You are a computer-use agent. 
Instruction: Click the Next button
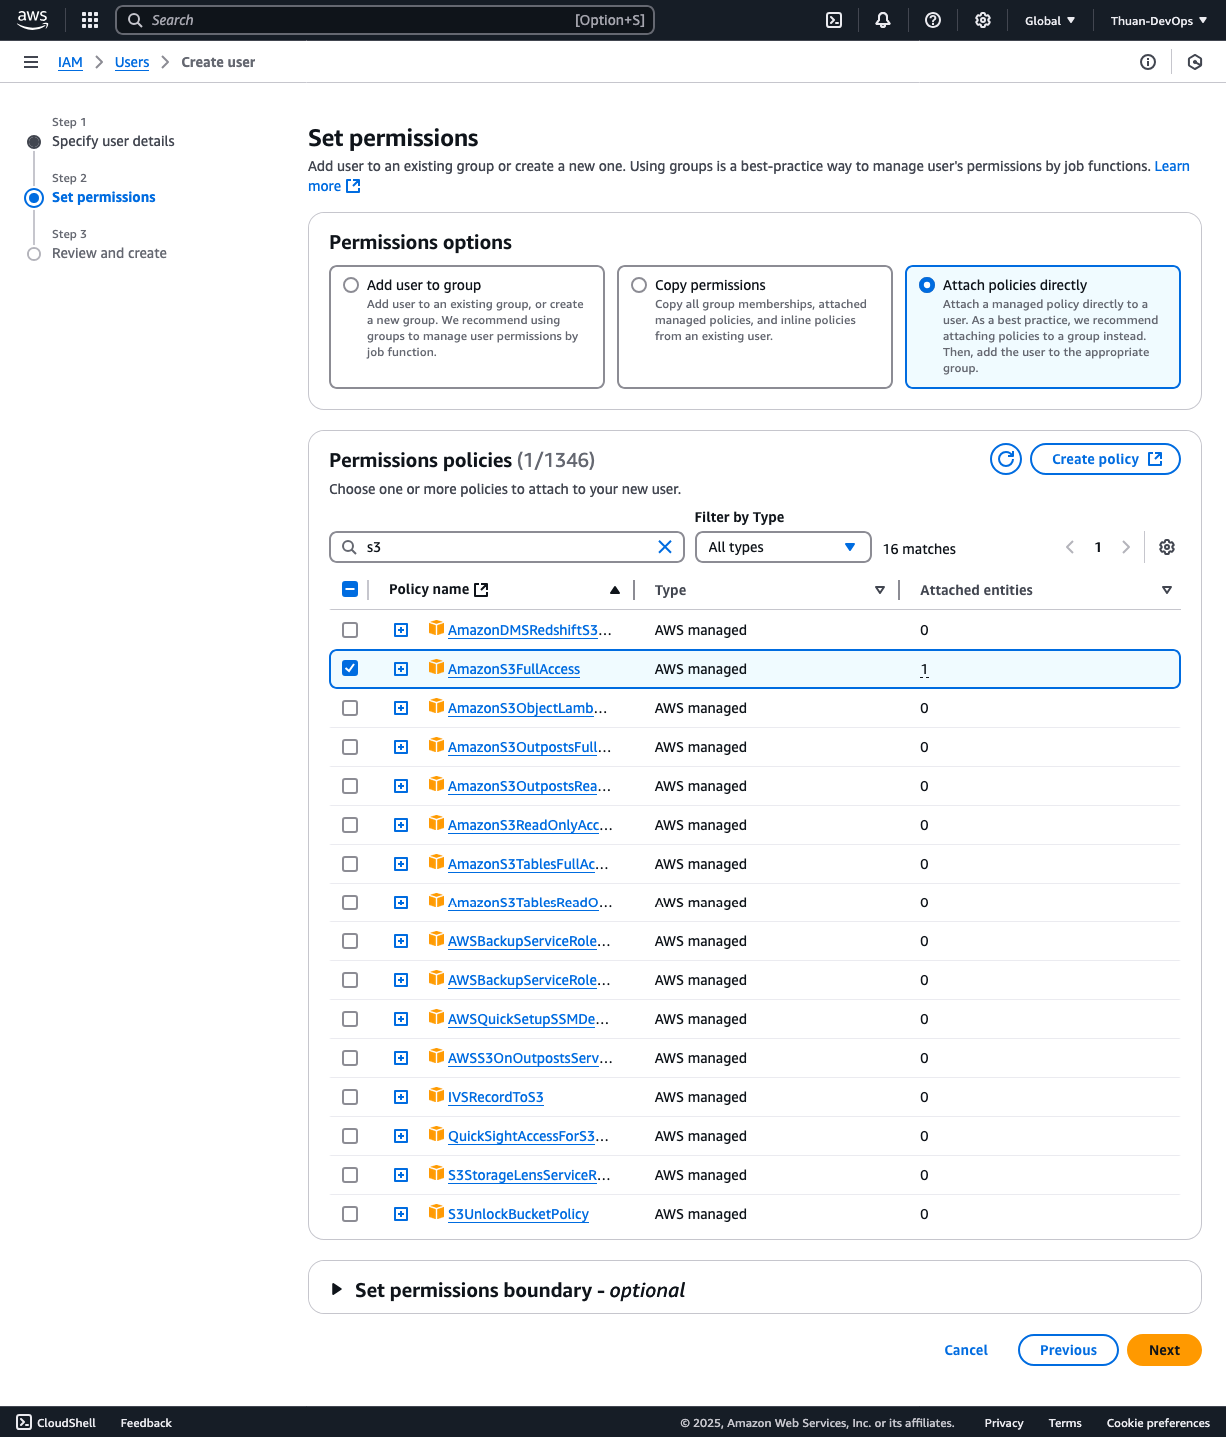1164,1350
